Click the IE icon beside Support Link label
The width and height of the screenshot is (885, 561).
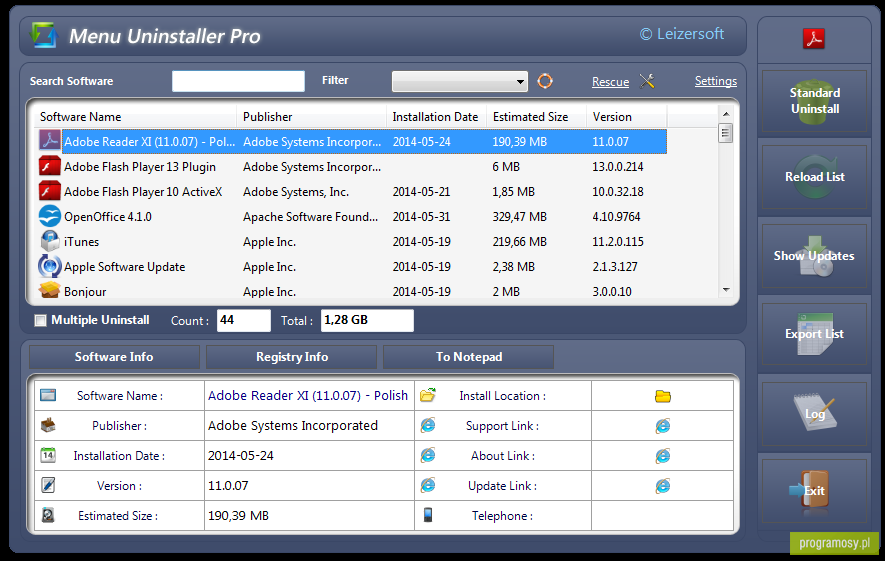click(x=428, y=425)
